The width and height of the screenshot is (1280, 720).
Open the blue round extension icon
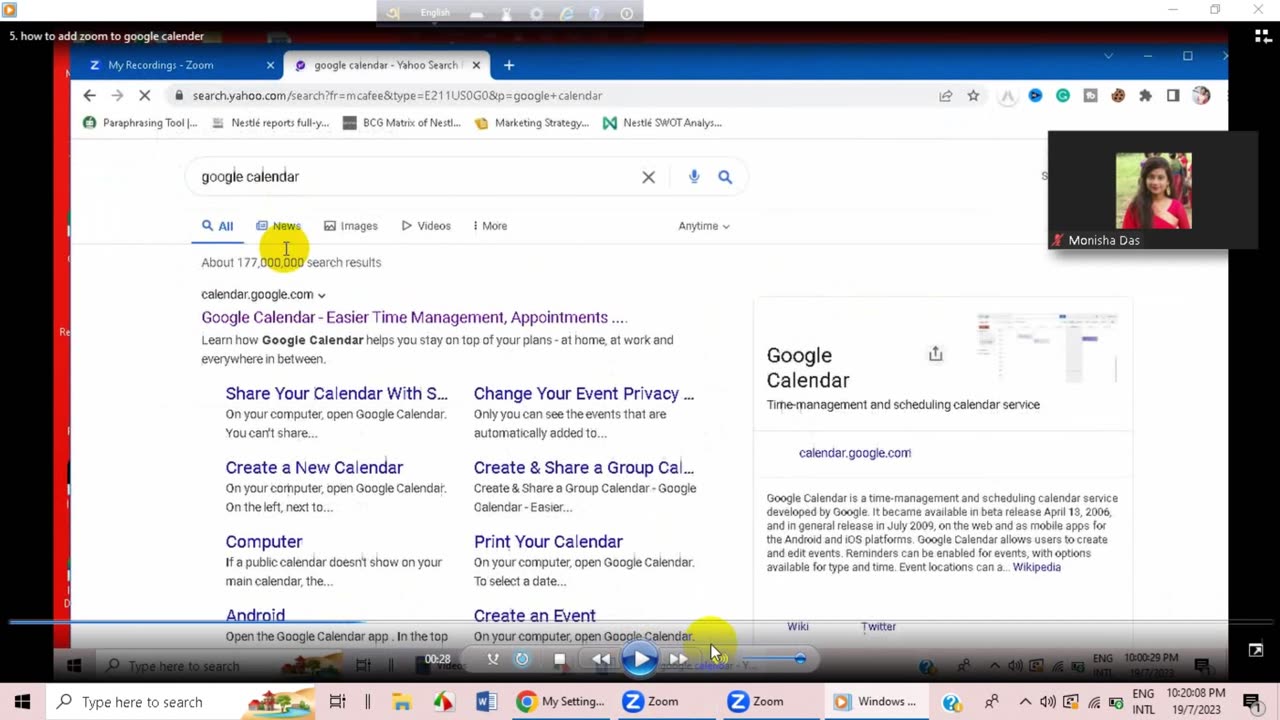click(1035, 95)
